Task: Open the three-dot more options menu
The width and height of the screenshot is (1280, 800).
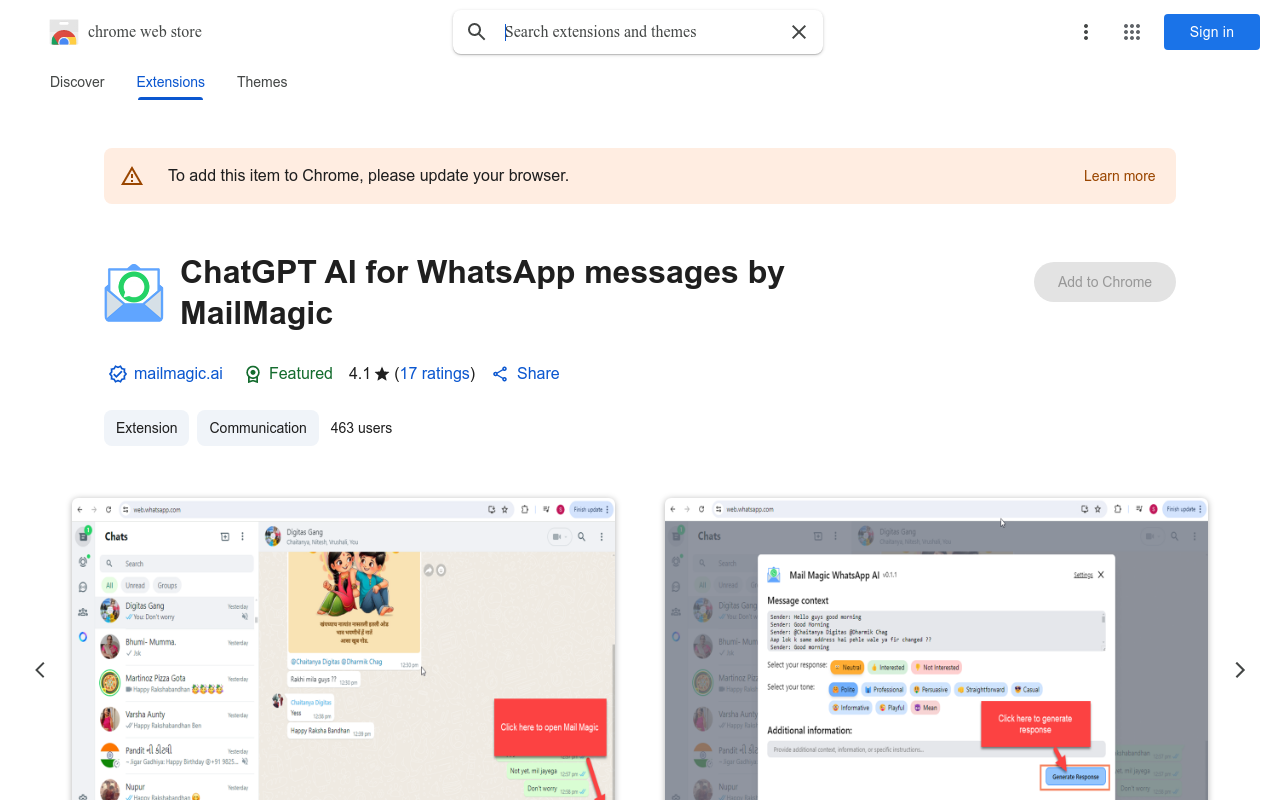Action: pyautogui.click(x=1086, y=32)
